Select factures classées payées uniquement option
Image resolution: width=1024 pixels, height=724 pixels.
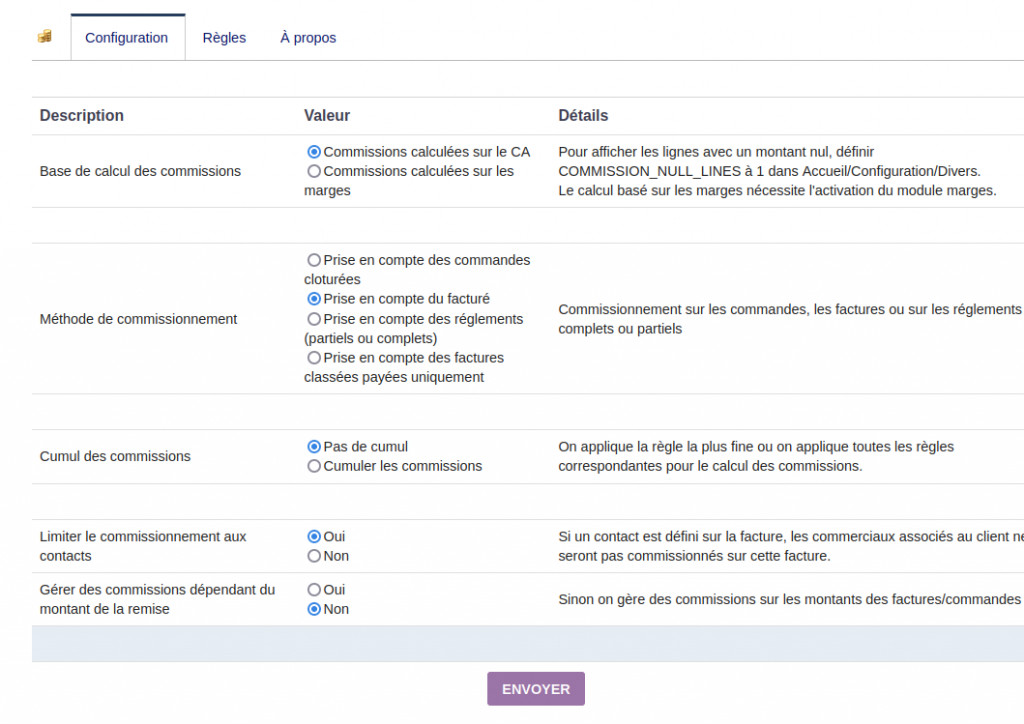314,358
